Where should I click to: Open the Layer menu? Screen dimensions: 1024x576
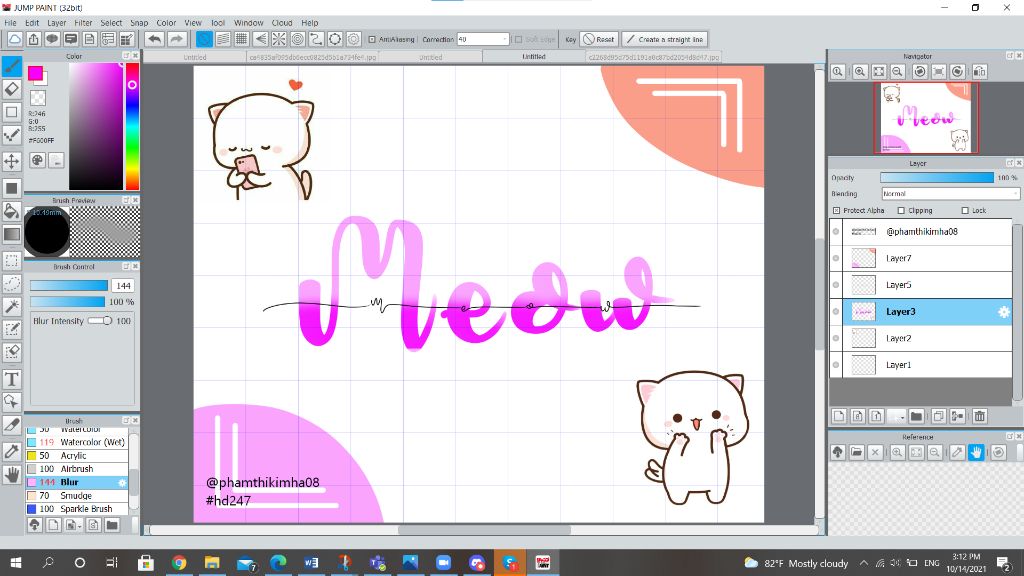click(57, 22)
